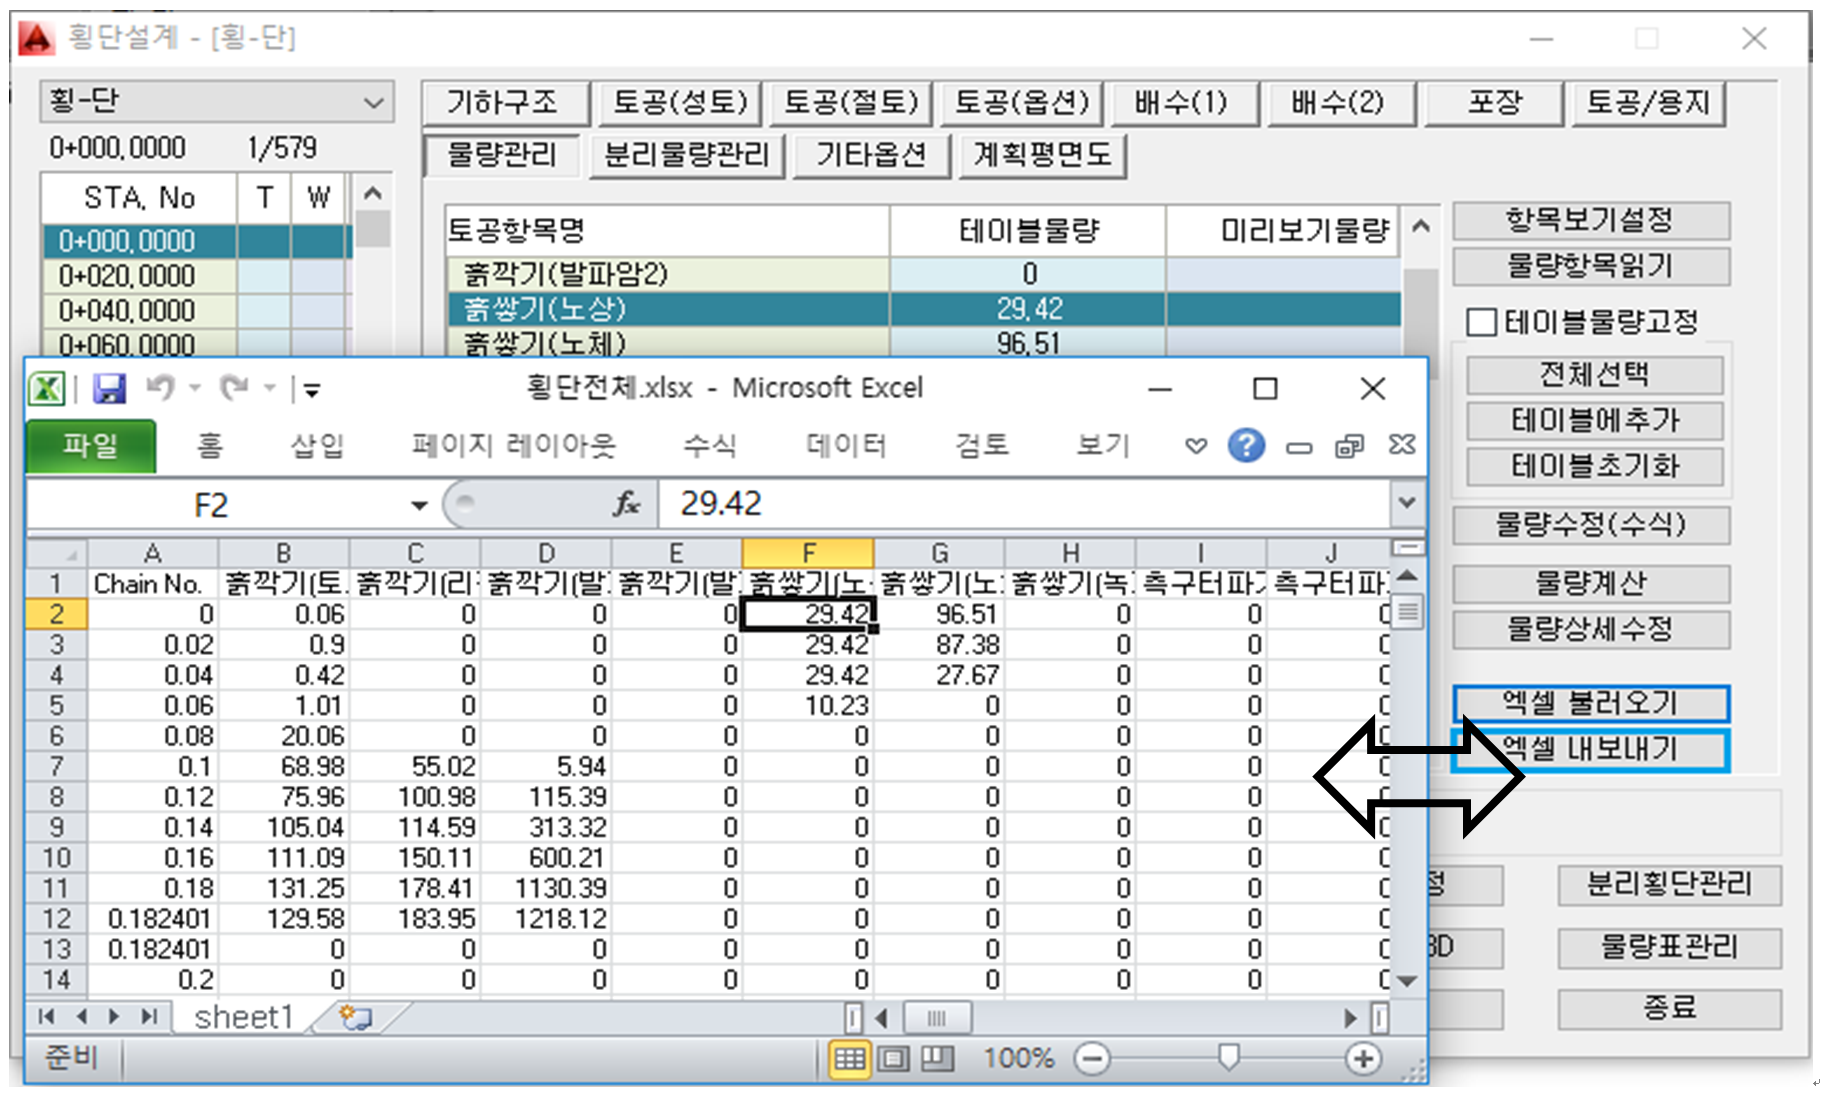Switch to Normal view icon in status bar

pyautogui.click(x=849, y=1058)
